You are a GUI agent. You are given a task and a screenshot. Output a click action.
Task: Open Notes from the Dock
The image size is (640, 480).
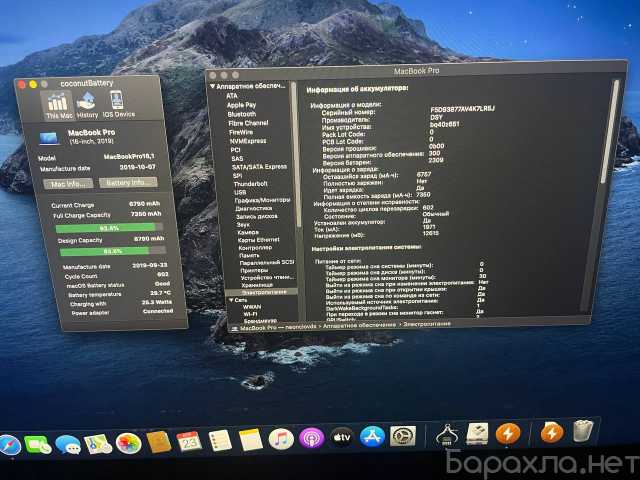(x=250, y=440)
